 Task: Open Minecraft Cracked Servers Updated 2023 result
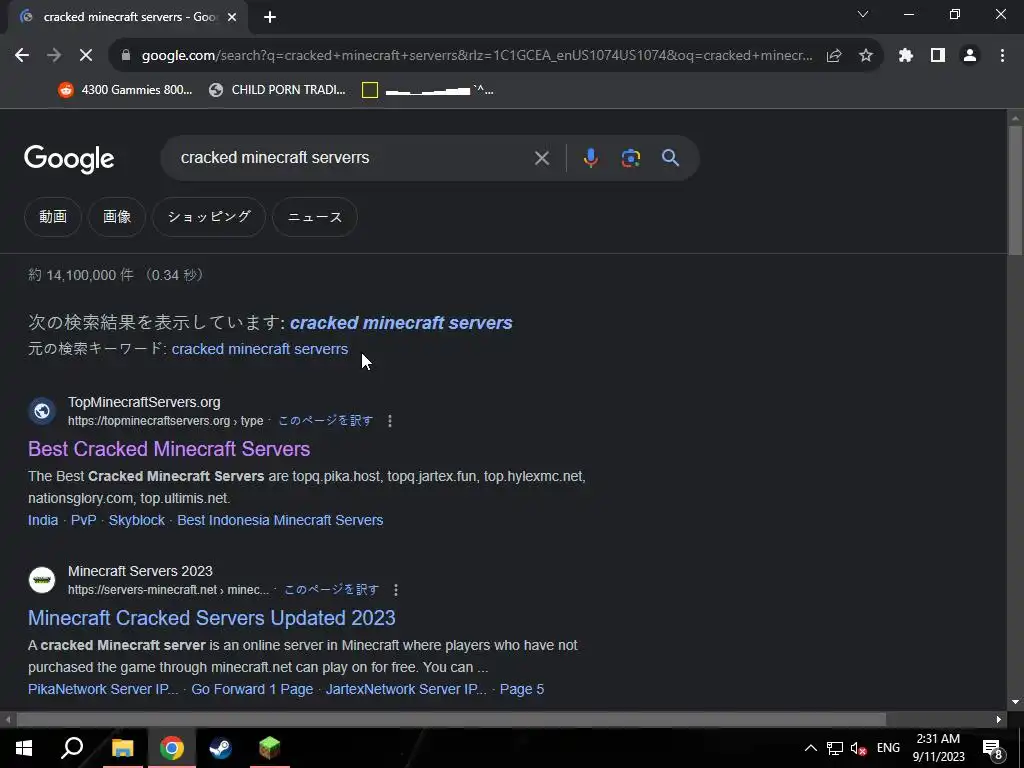(212, 618)
